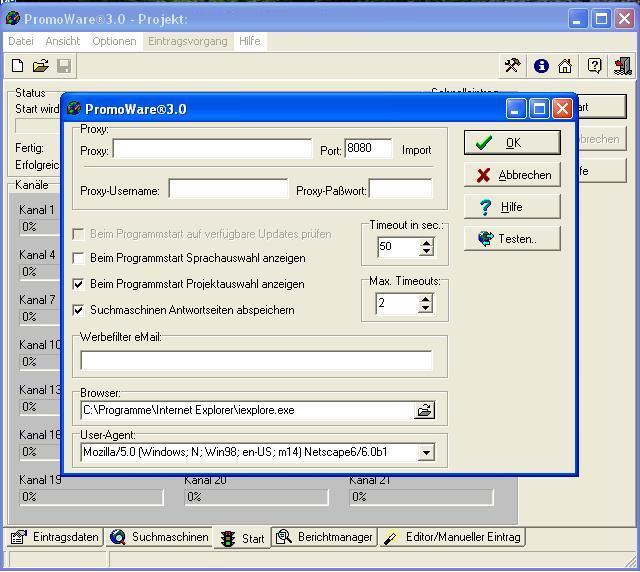Click the Hilfe button in the dialog

(512, 207)
